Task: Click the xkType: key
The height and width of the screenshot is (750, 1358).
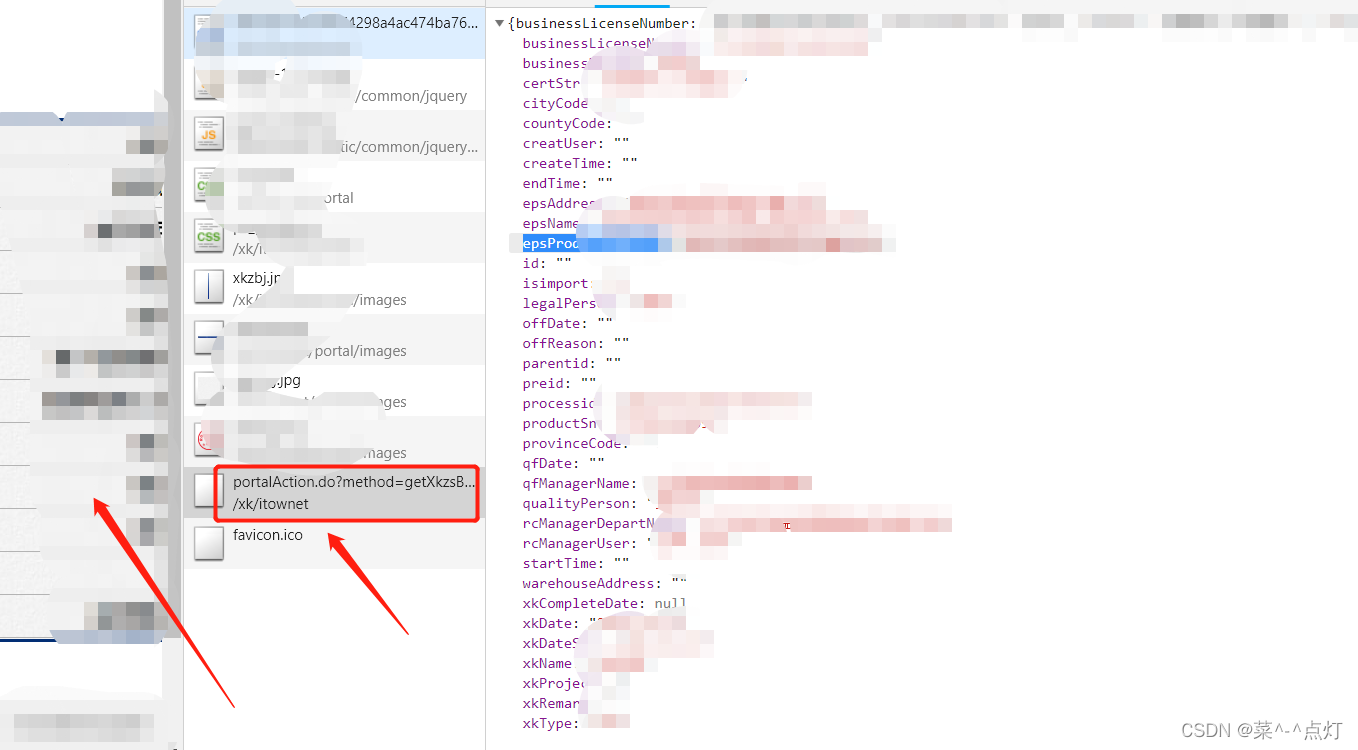Action: tap(551, 723)
